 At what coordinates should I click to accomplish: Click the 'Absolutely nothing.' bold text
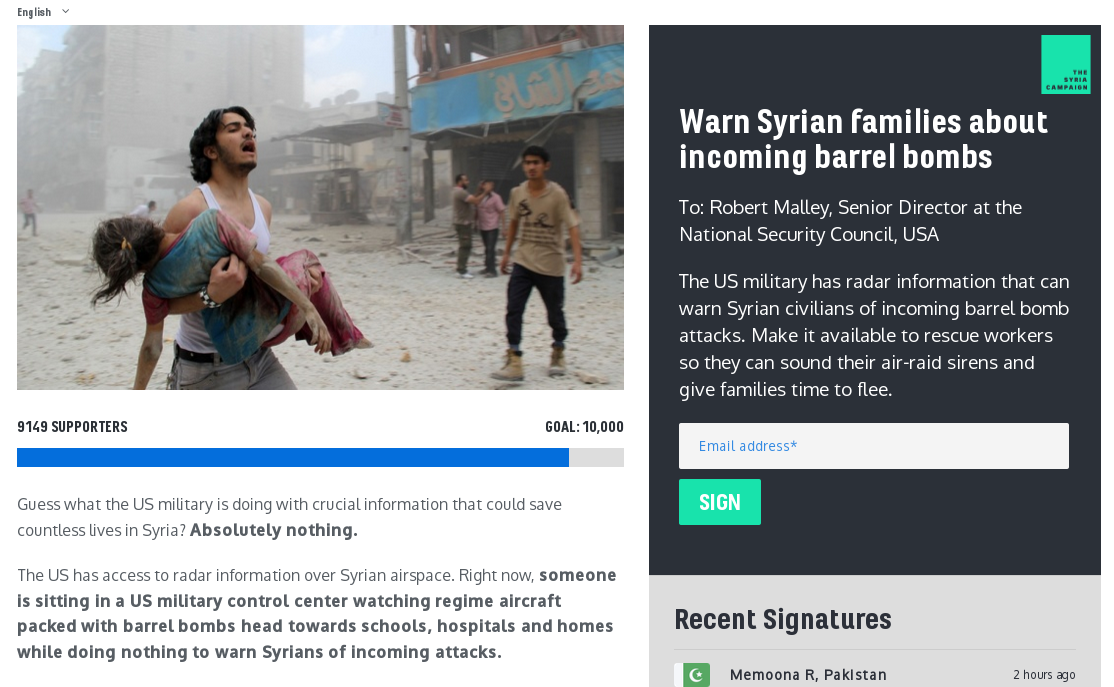(274, 530)
